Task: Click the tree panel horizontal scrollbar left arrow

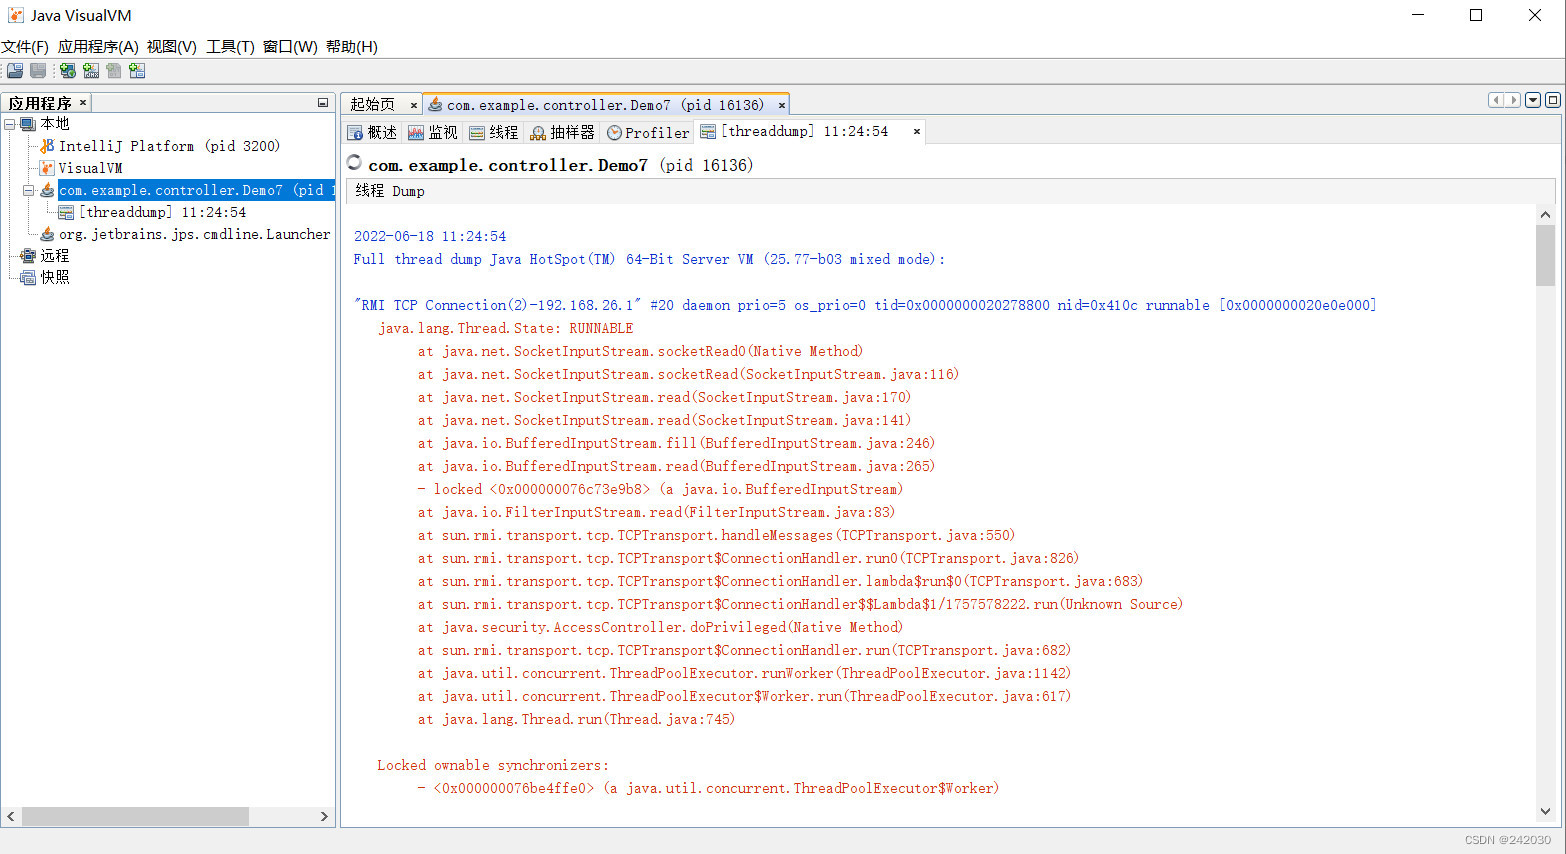Action: 11,816
